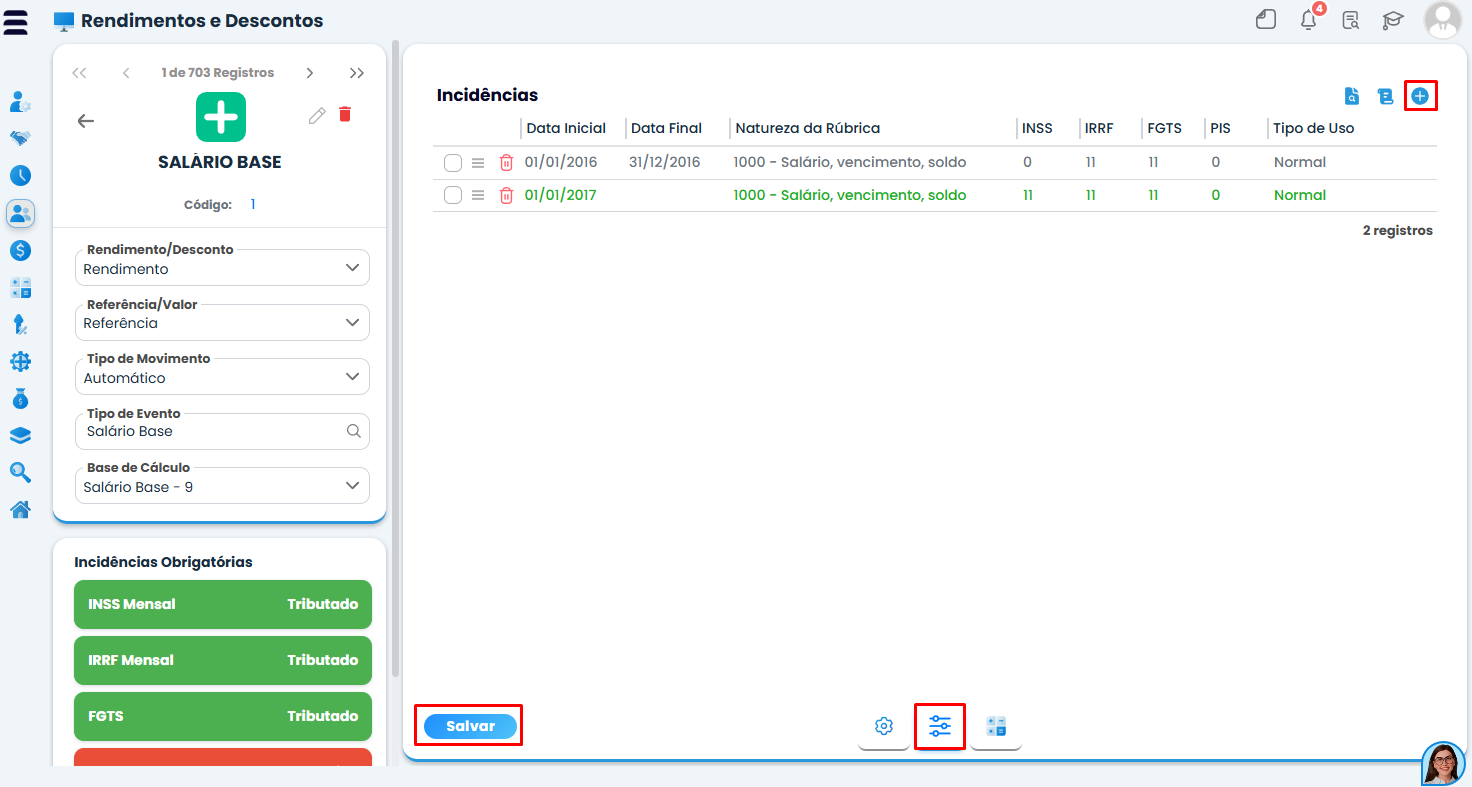
Task: Jump to first record
Action: click(x=79, y=73)
